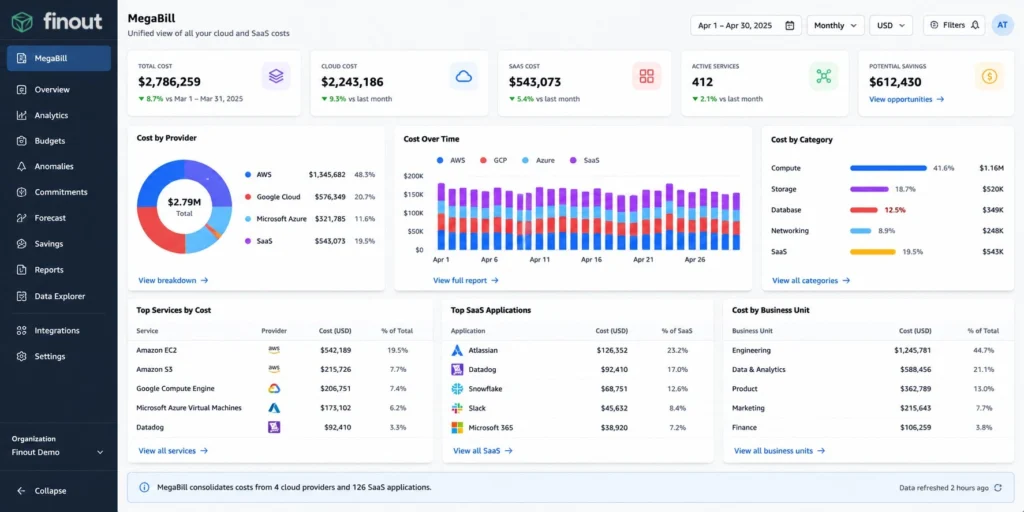This screenshot has width=1024, height=512.
Task: Click the Compute category blue bar
Action: coord(888,168)
